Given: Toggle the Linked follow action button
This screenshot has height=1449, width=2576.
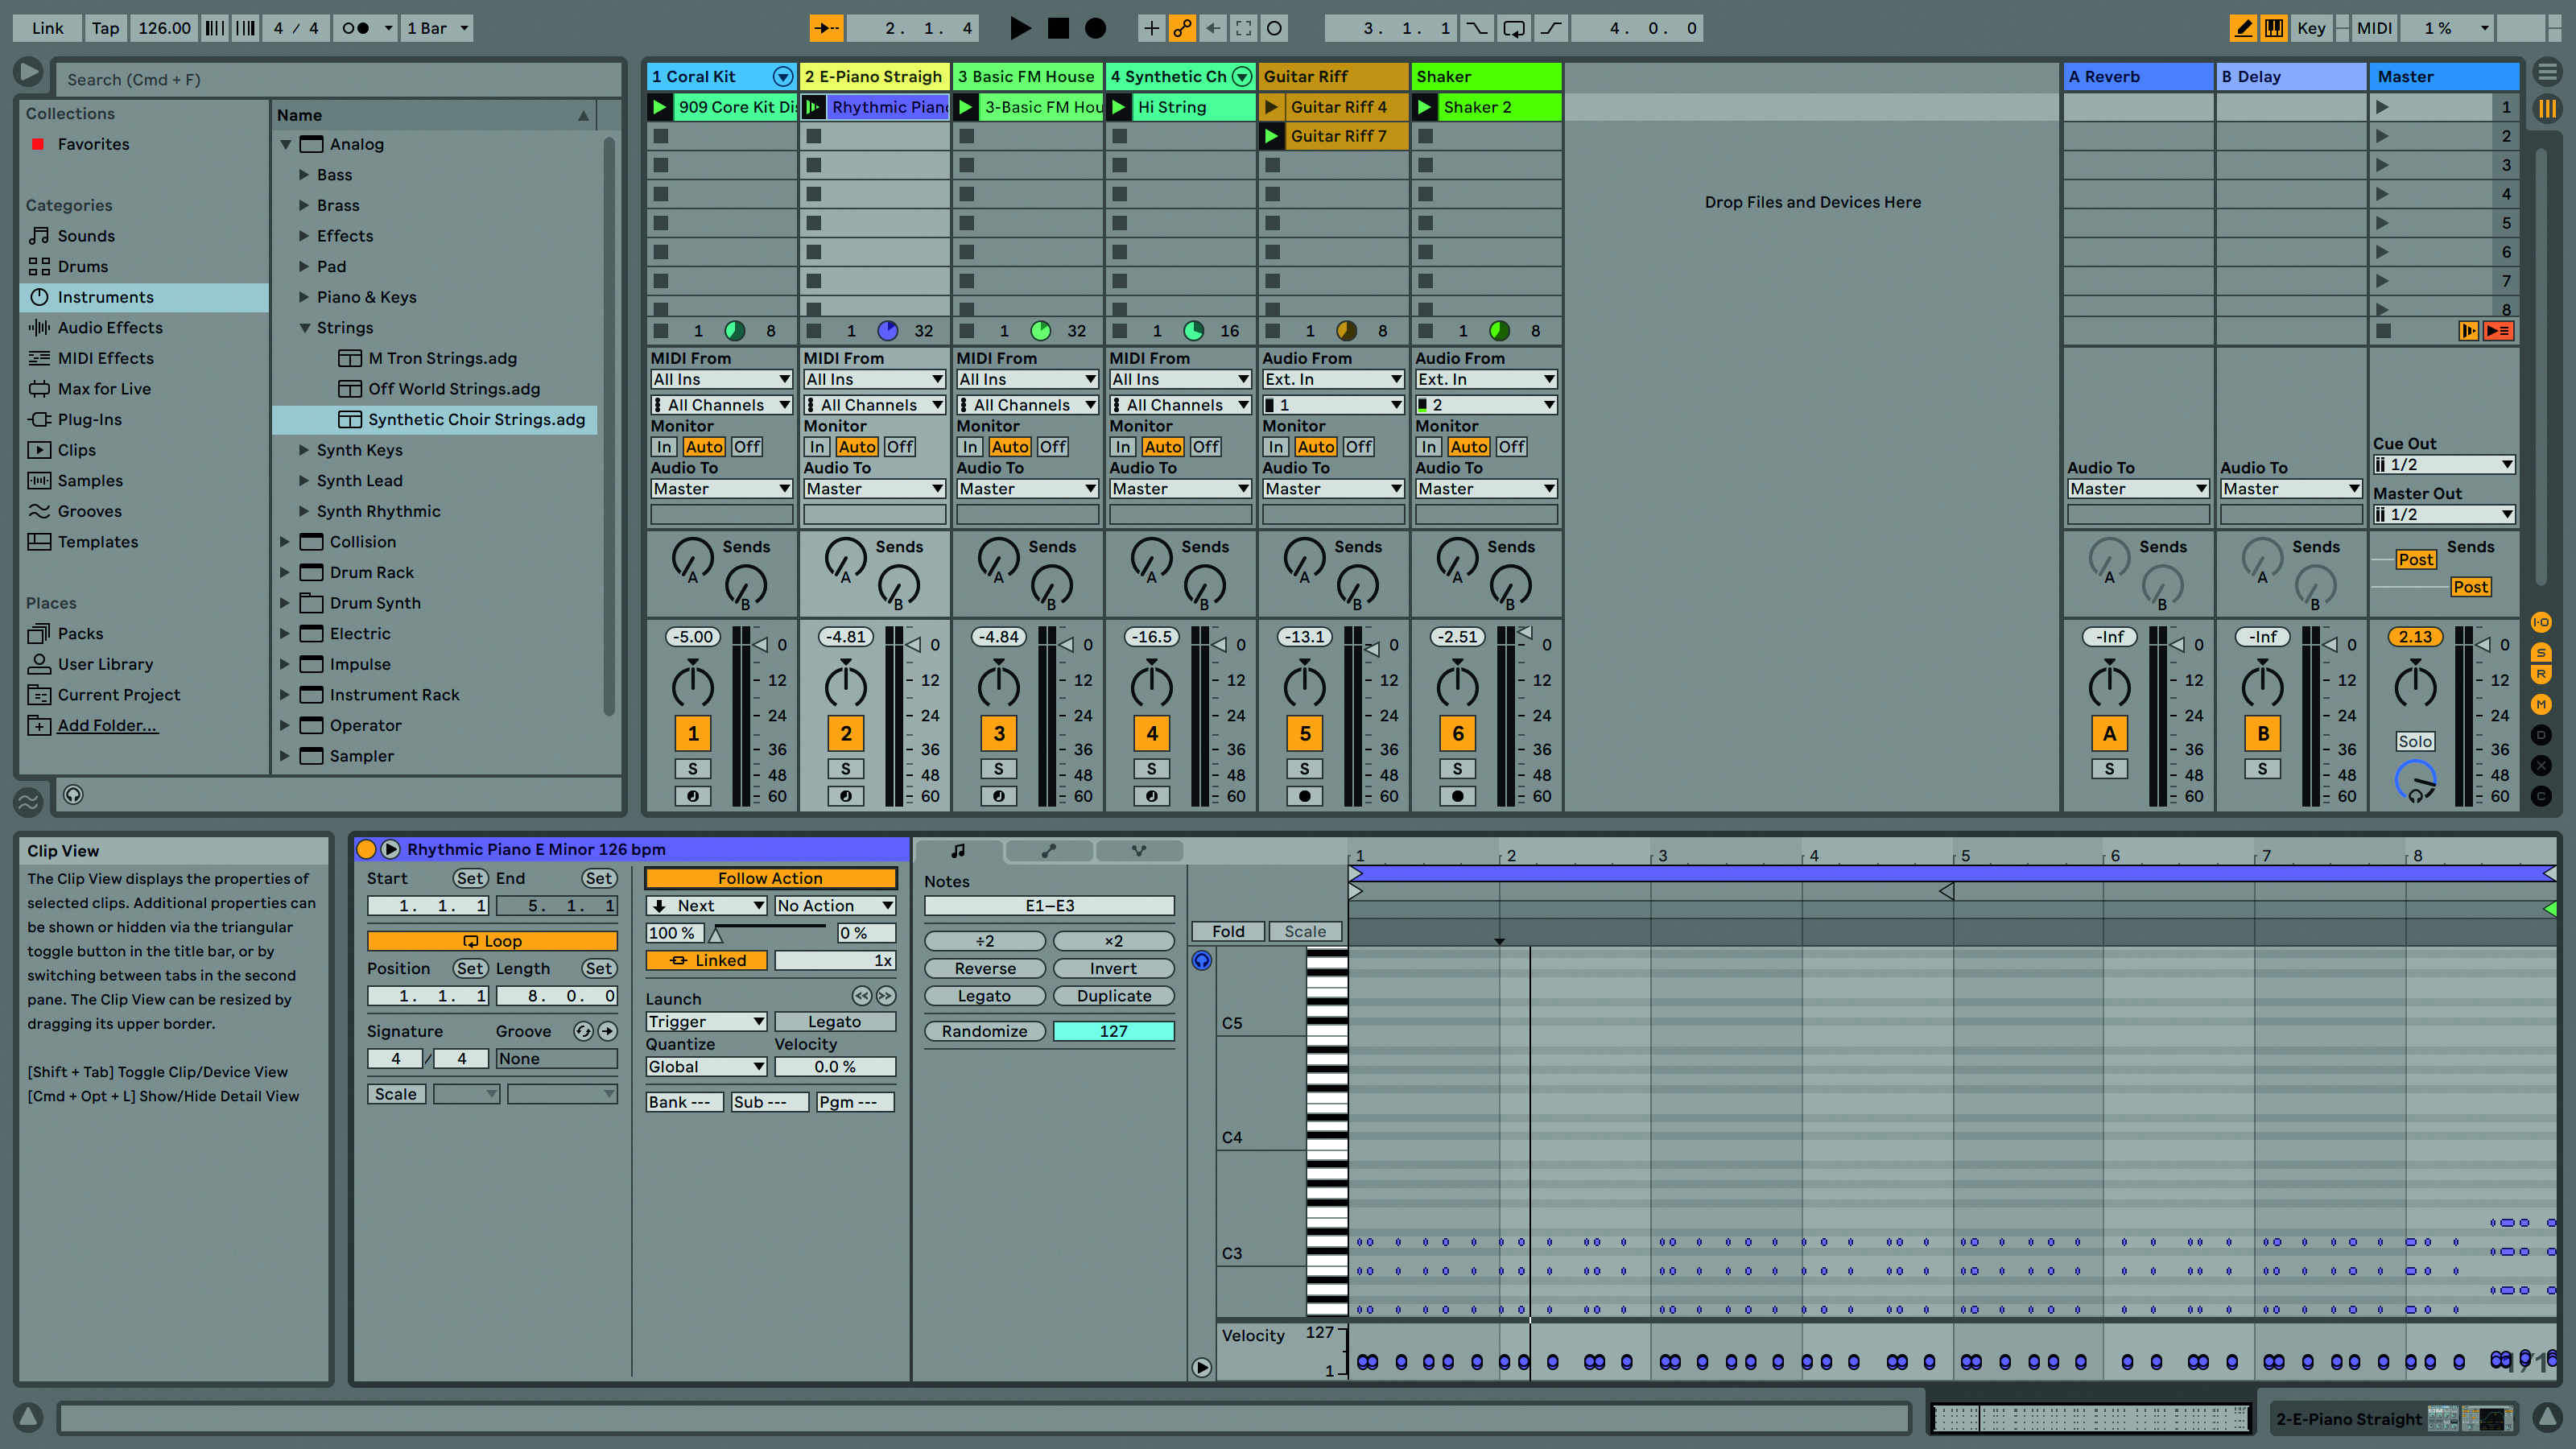Looking at the screenshot, I should 707,960.
